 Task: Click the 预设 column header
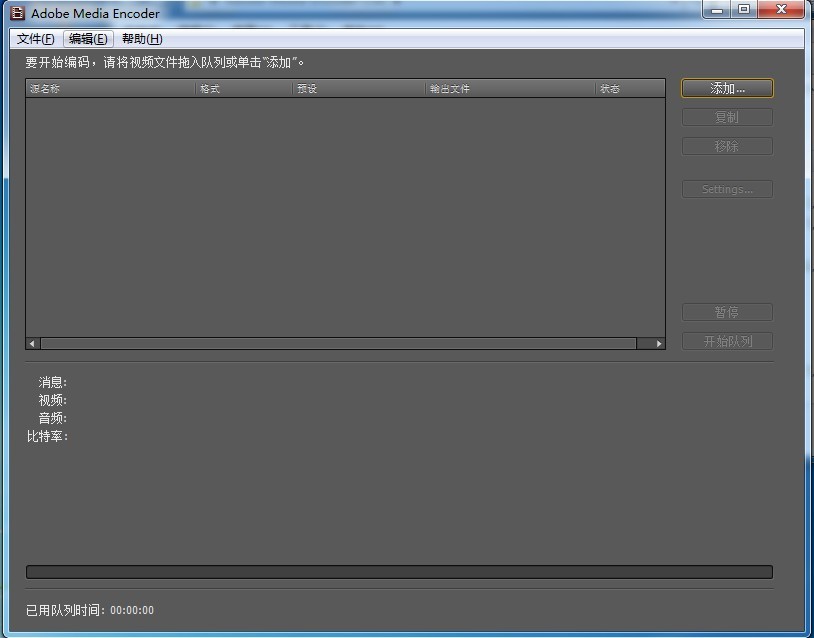pyautogui.click(x=359, y=89)
